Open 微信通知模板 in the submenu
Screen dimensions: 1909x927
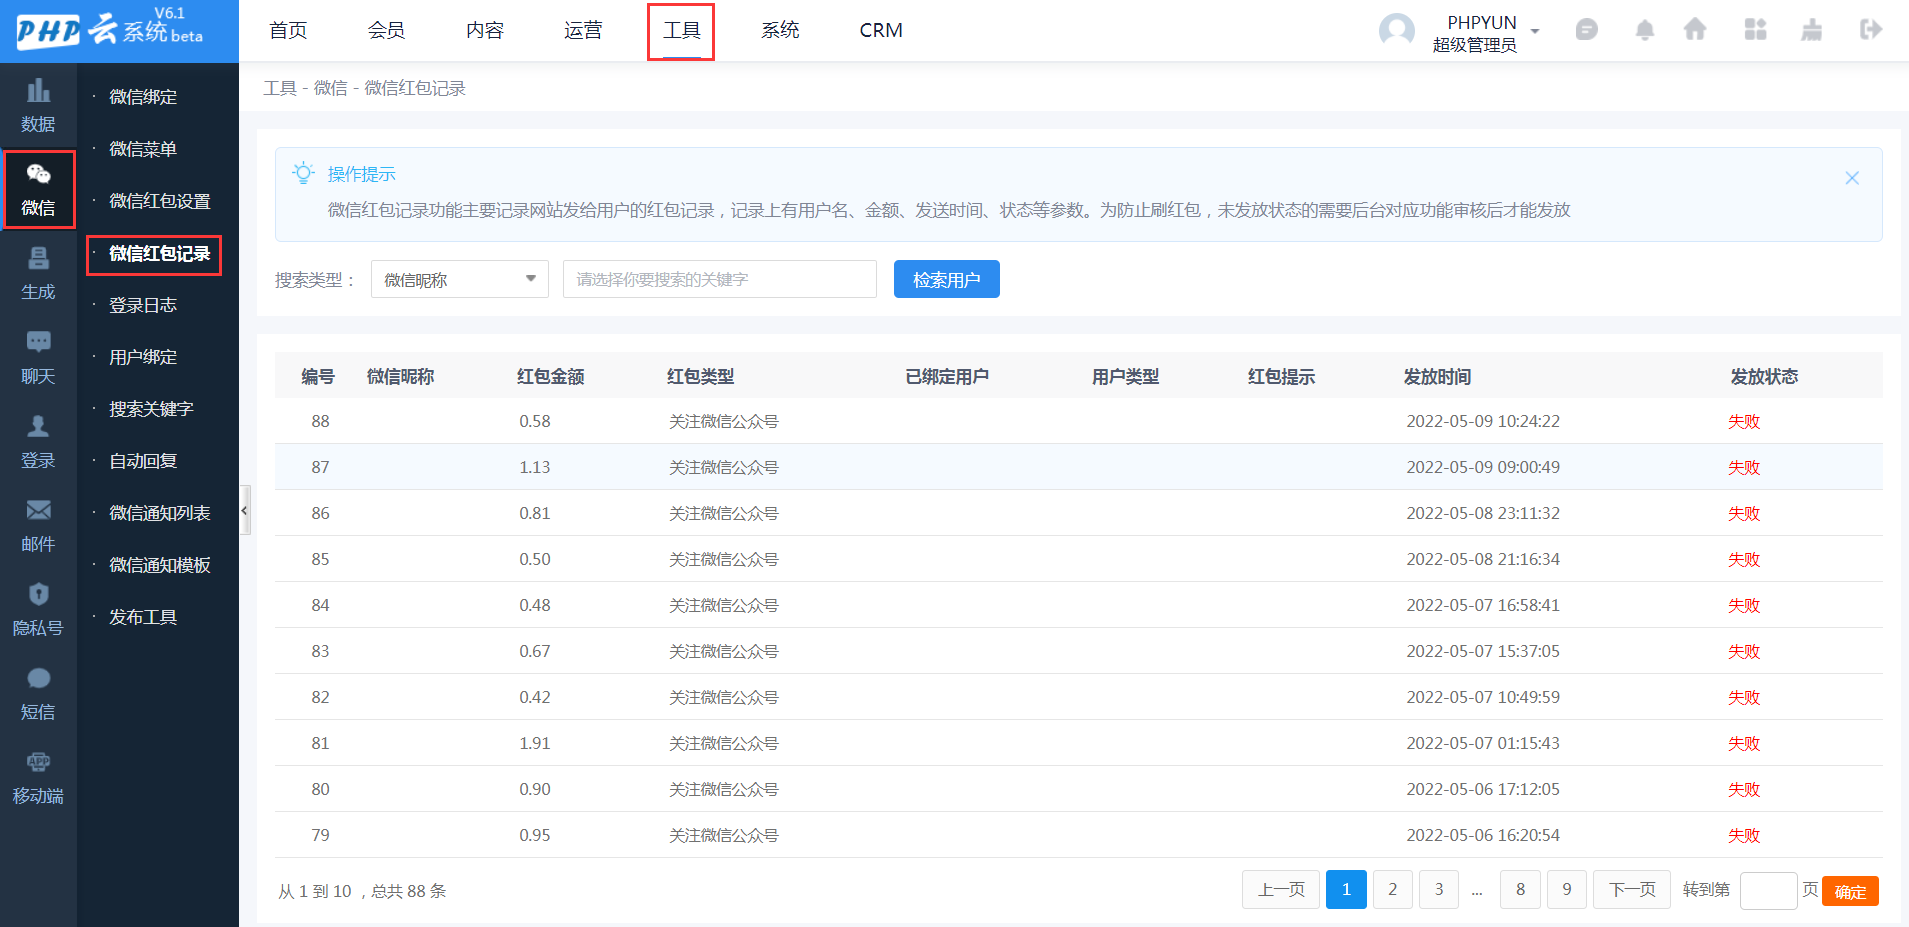click(x=160, y=565)
